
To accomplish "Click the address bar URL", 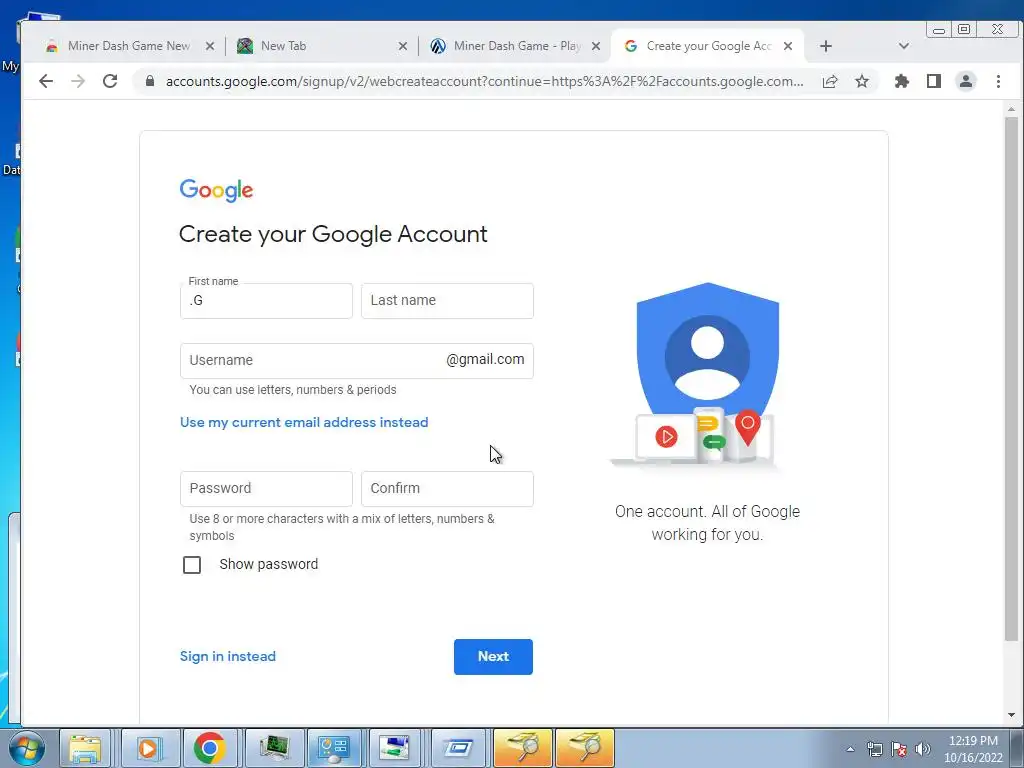I will coord(484,81).
